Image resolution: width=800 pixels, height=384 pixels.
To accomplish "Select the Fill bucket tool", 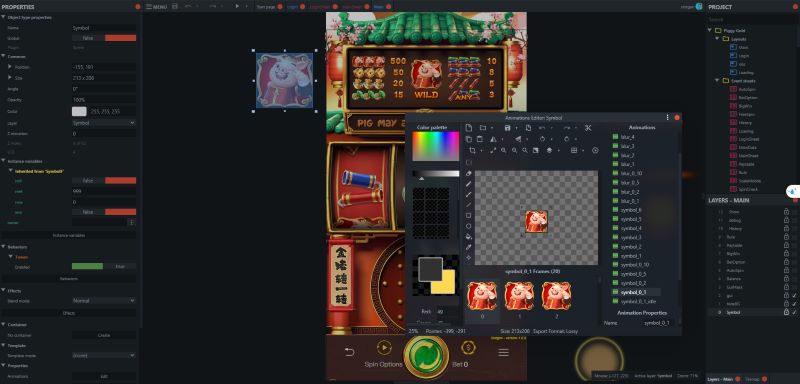I will pyautogui.click(x=469, y=237).
